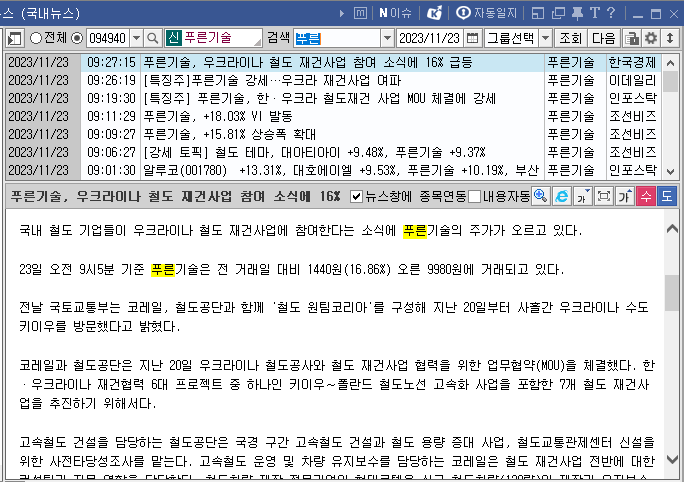This screenshot has width=684, height=482.
Task: Increase font size with the 가 up icon
Action: 624,196
